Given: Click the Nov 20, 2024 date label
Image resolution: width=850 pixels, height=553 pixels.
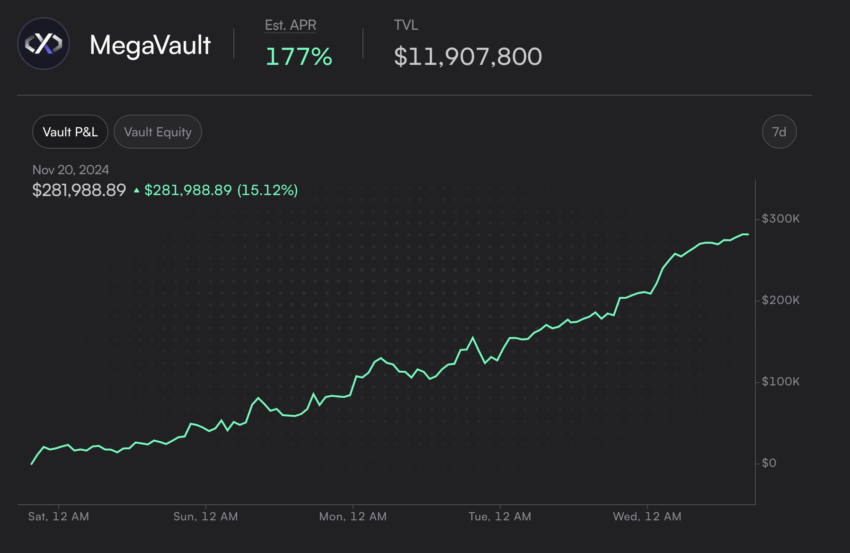Looking at the screenshot, I should pyautogui.click(x=70, y=170).
